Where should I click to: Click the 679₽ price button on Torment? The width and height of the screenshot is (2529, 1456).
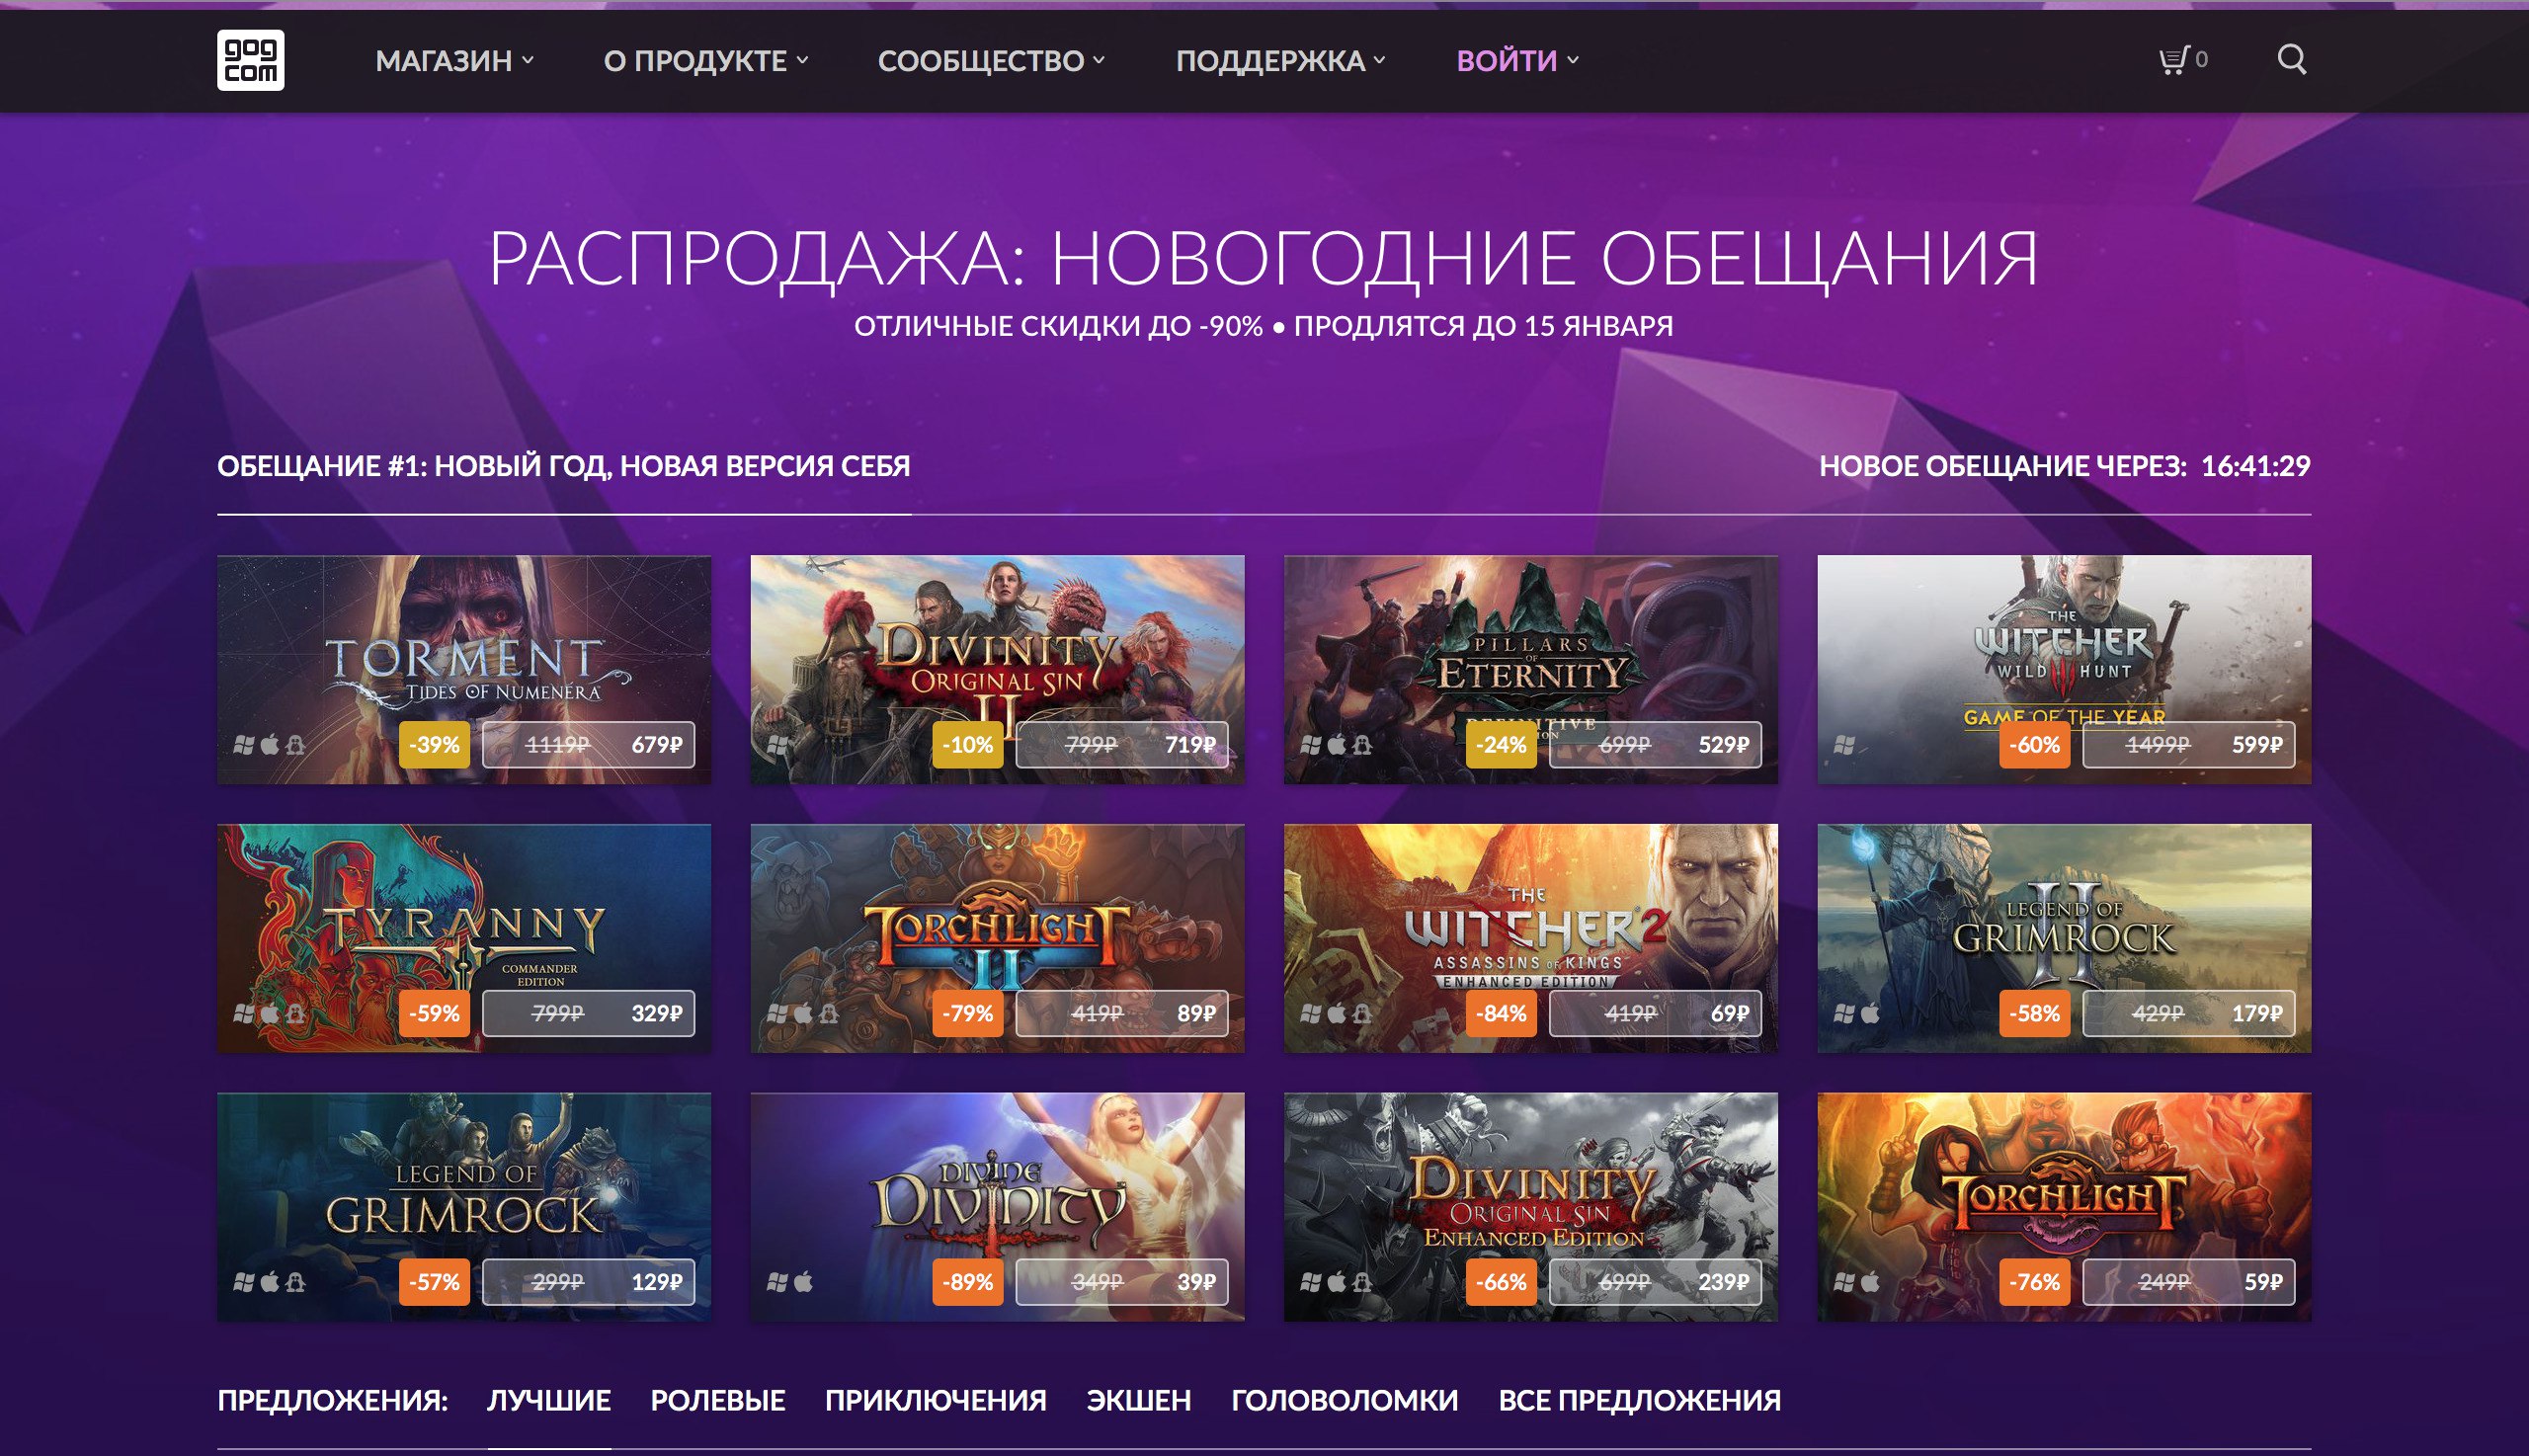click(x=588, y=745)
